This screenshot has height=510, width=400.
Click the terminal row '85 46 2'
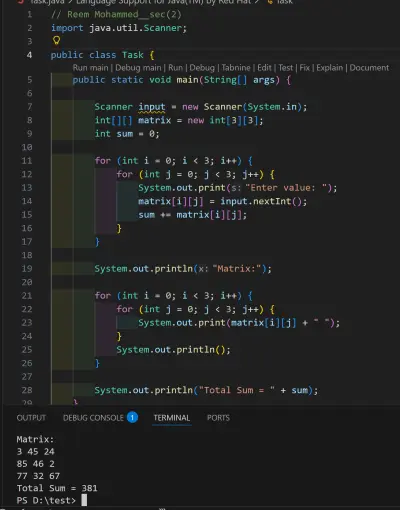pos(36,464)
